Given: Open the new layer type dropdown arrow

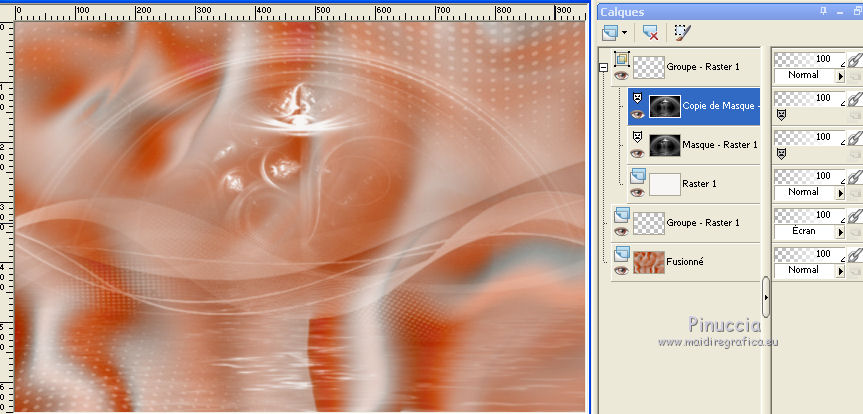Looking at the screenshot, I should click(x=624, y=33).
